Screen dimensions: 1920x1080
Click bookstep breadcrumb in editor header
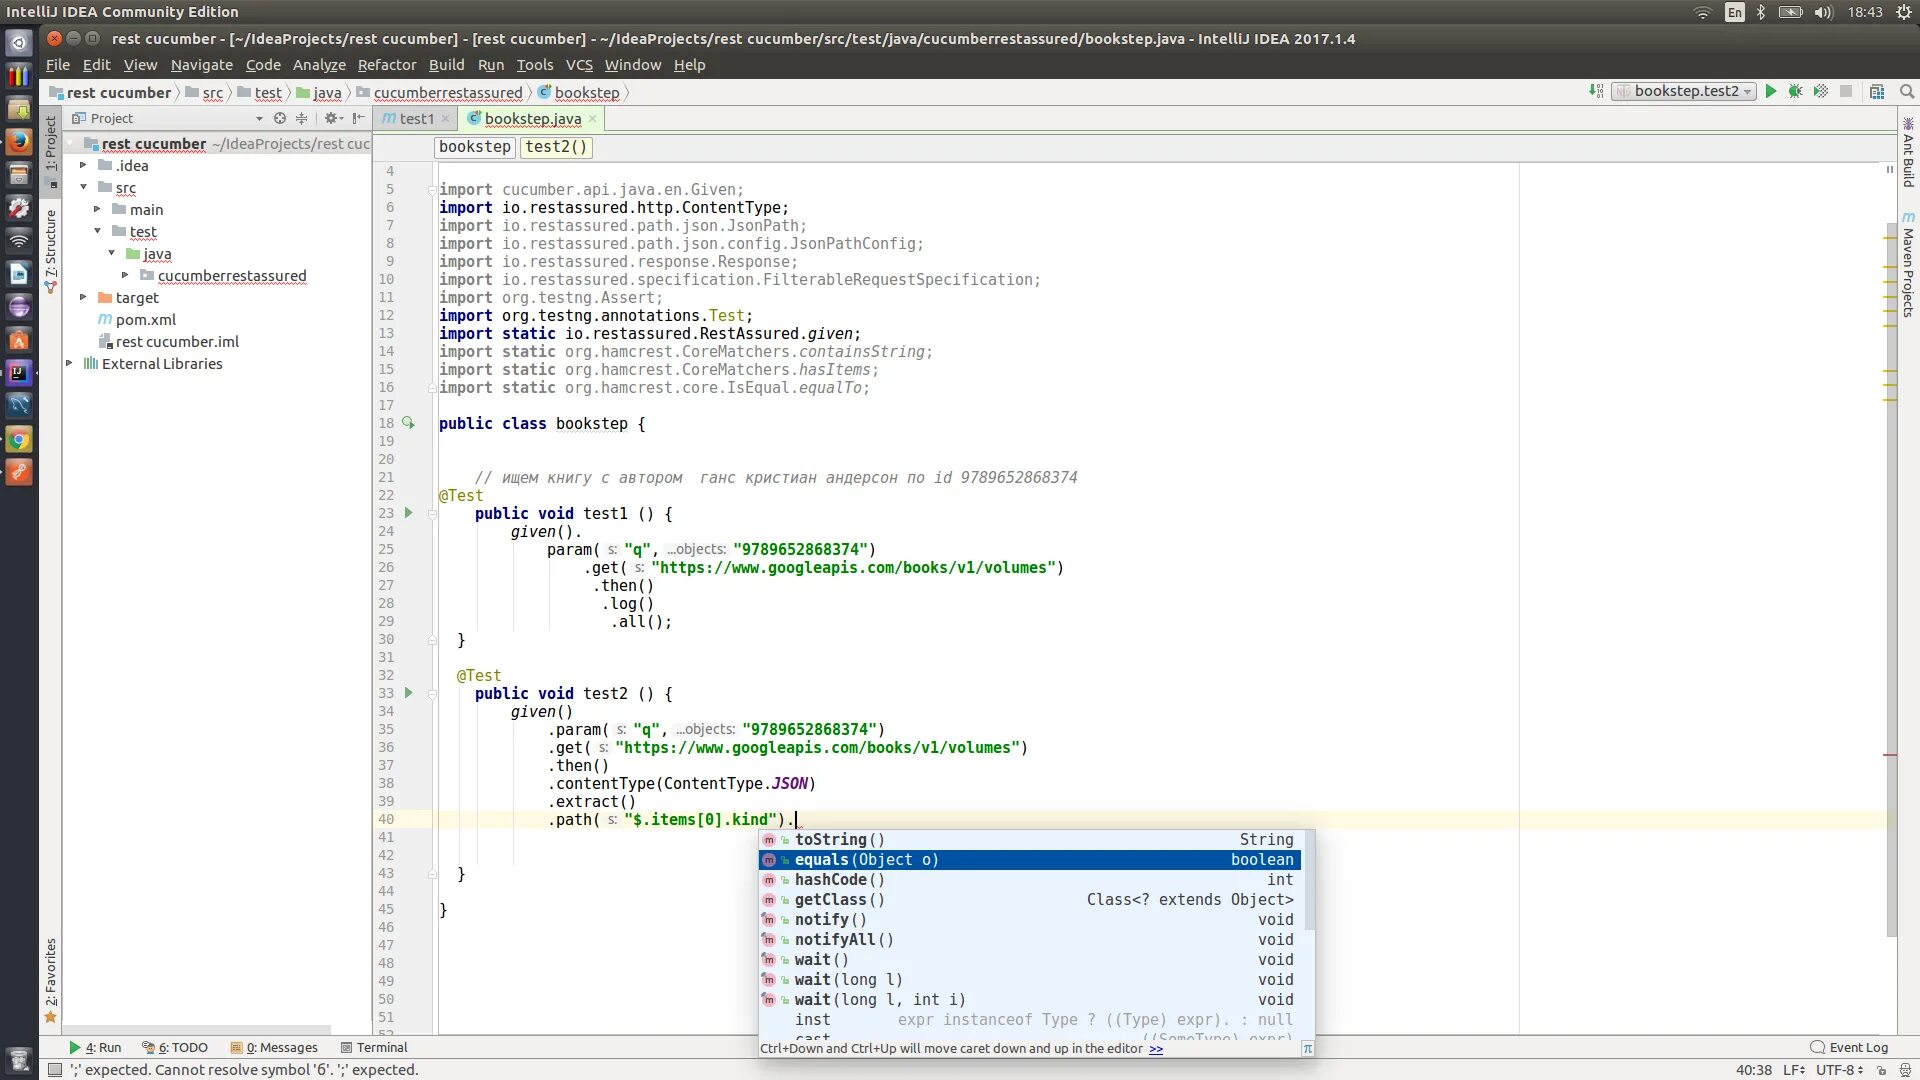(x=475, y=147)
